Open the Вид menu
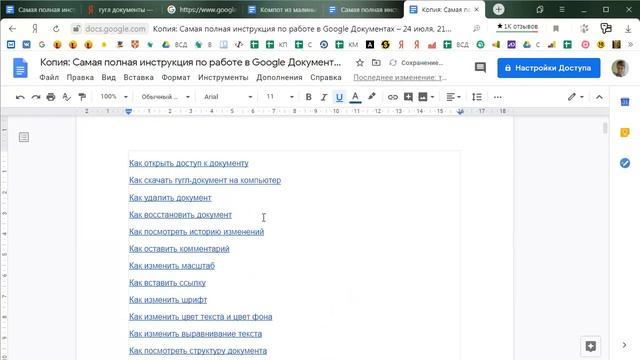 109,77
